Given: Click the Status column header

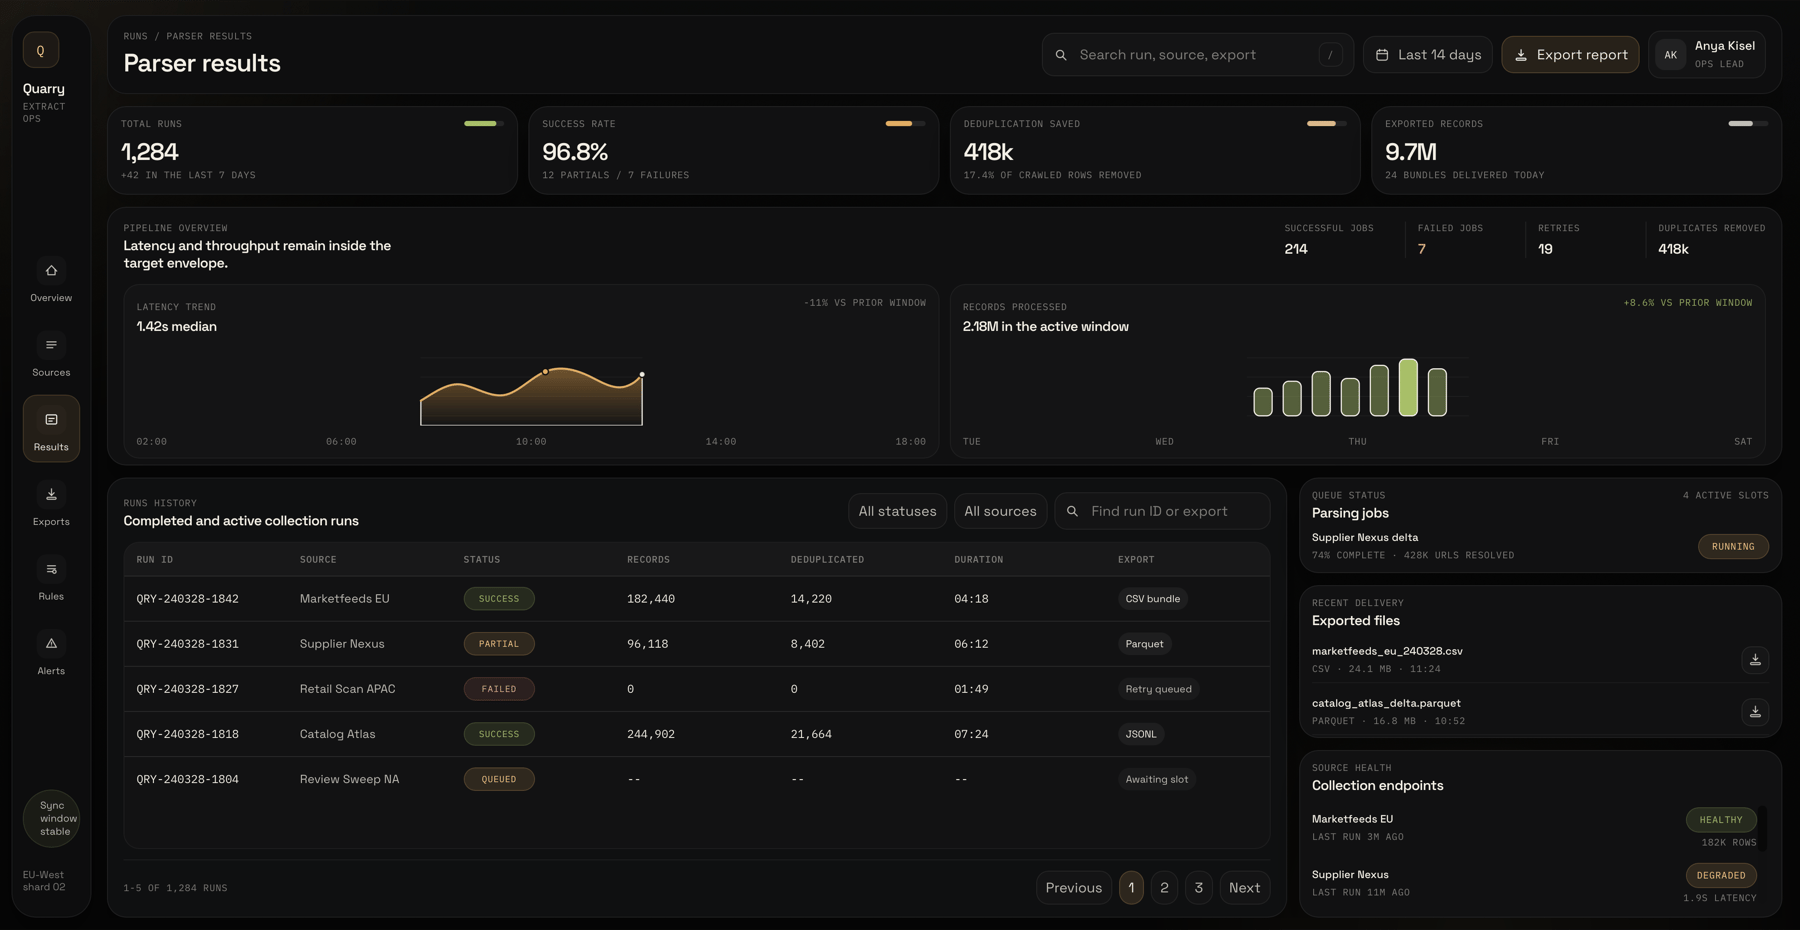Looking at the screenshot, I should 482,560.
